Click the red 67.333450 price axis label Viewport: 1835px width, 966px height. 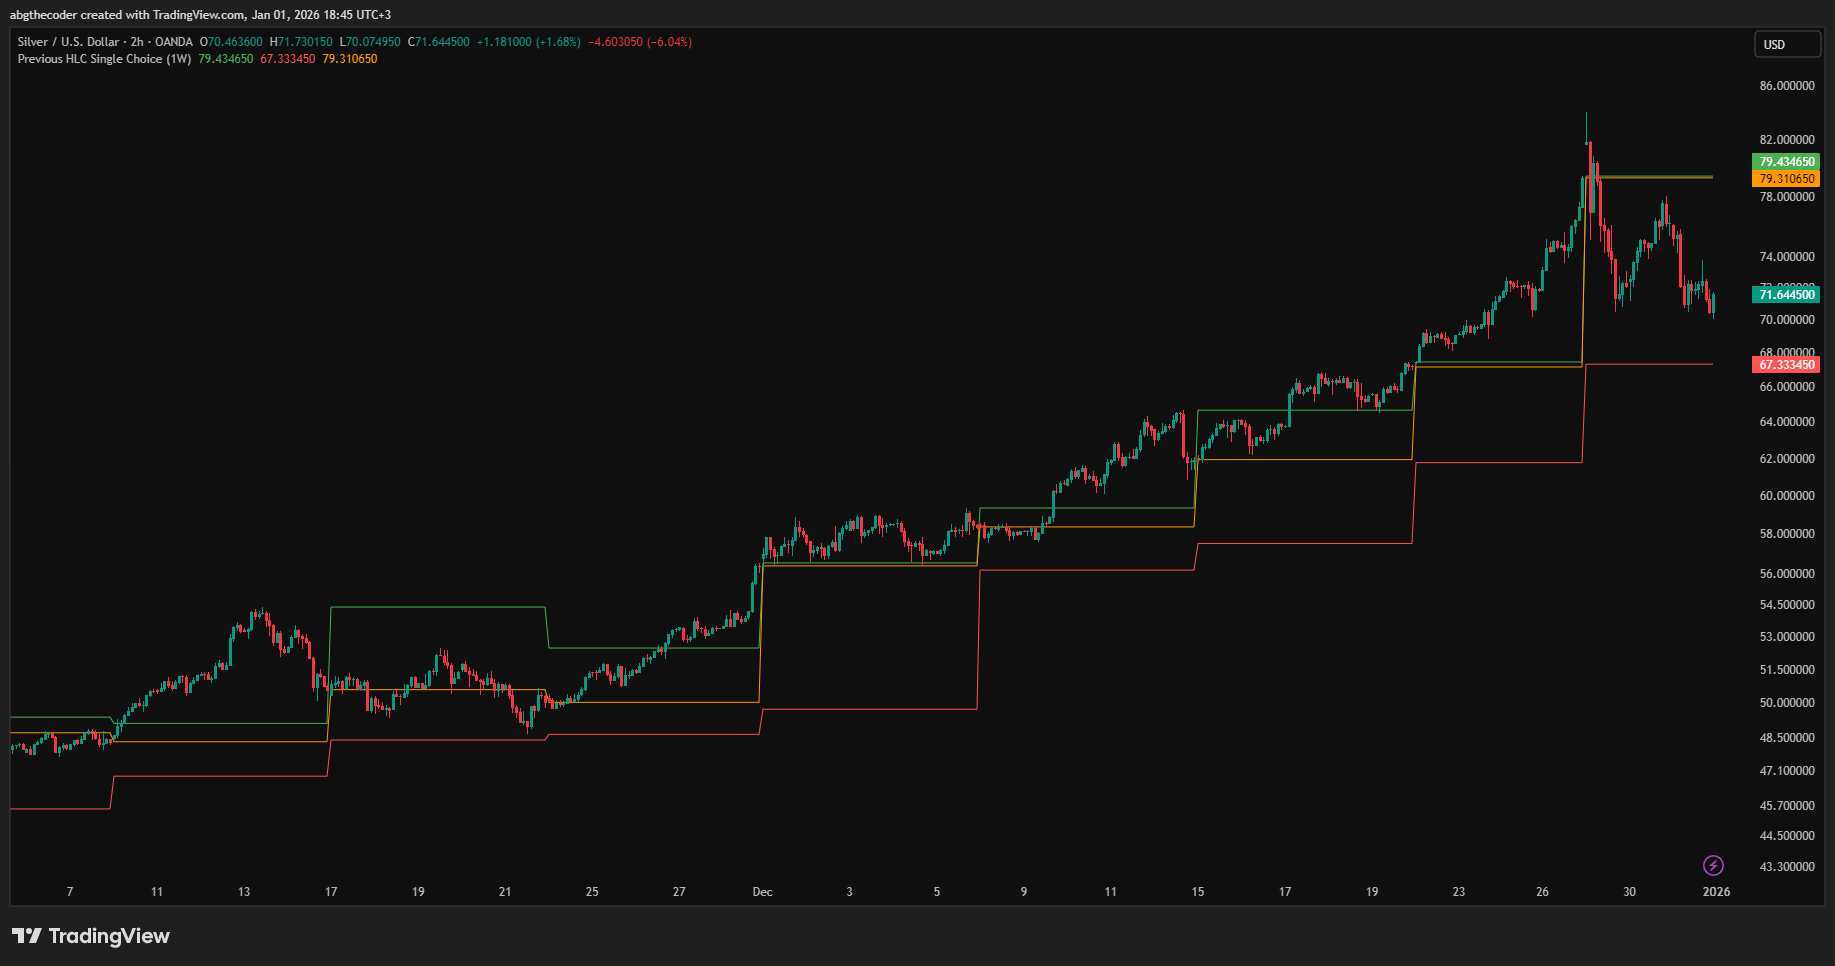point(1786,365)
